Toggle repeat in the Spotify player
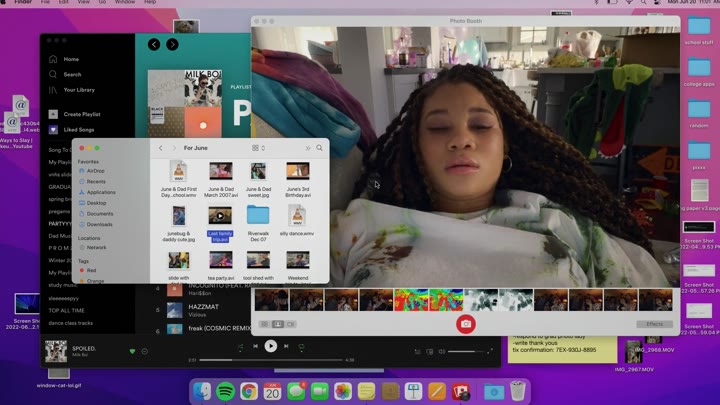 [x=301, y=346]
